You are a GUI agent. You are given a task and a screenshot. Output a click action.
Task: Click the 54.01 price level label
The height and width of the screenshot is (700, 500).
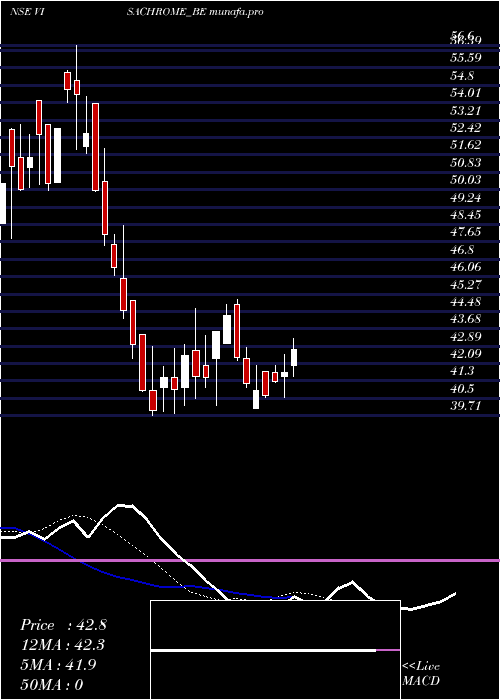(466, 93)
